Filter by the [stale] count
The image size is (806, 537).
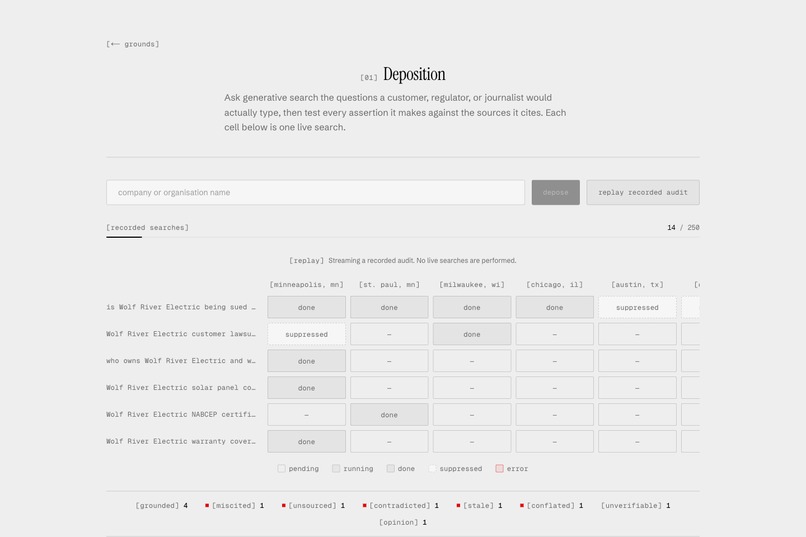pyautogui.click(x=480, y=506)
